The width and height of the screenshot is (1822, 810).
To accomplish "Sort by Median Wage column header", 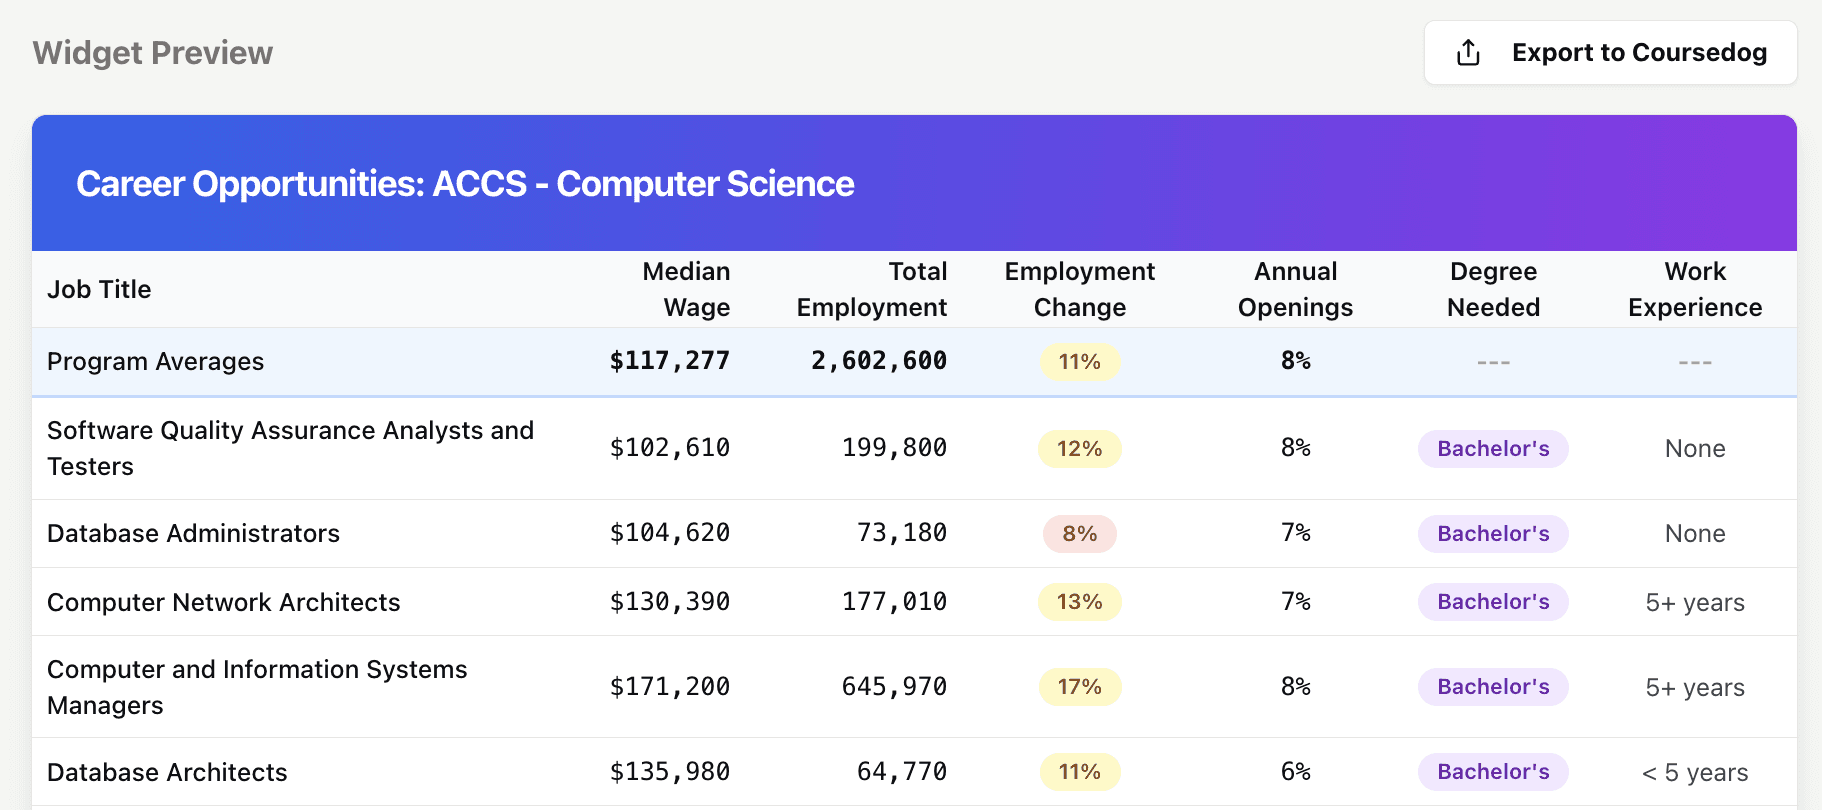I will click(686, 289).
